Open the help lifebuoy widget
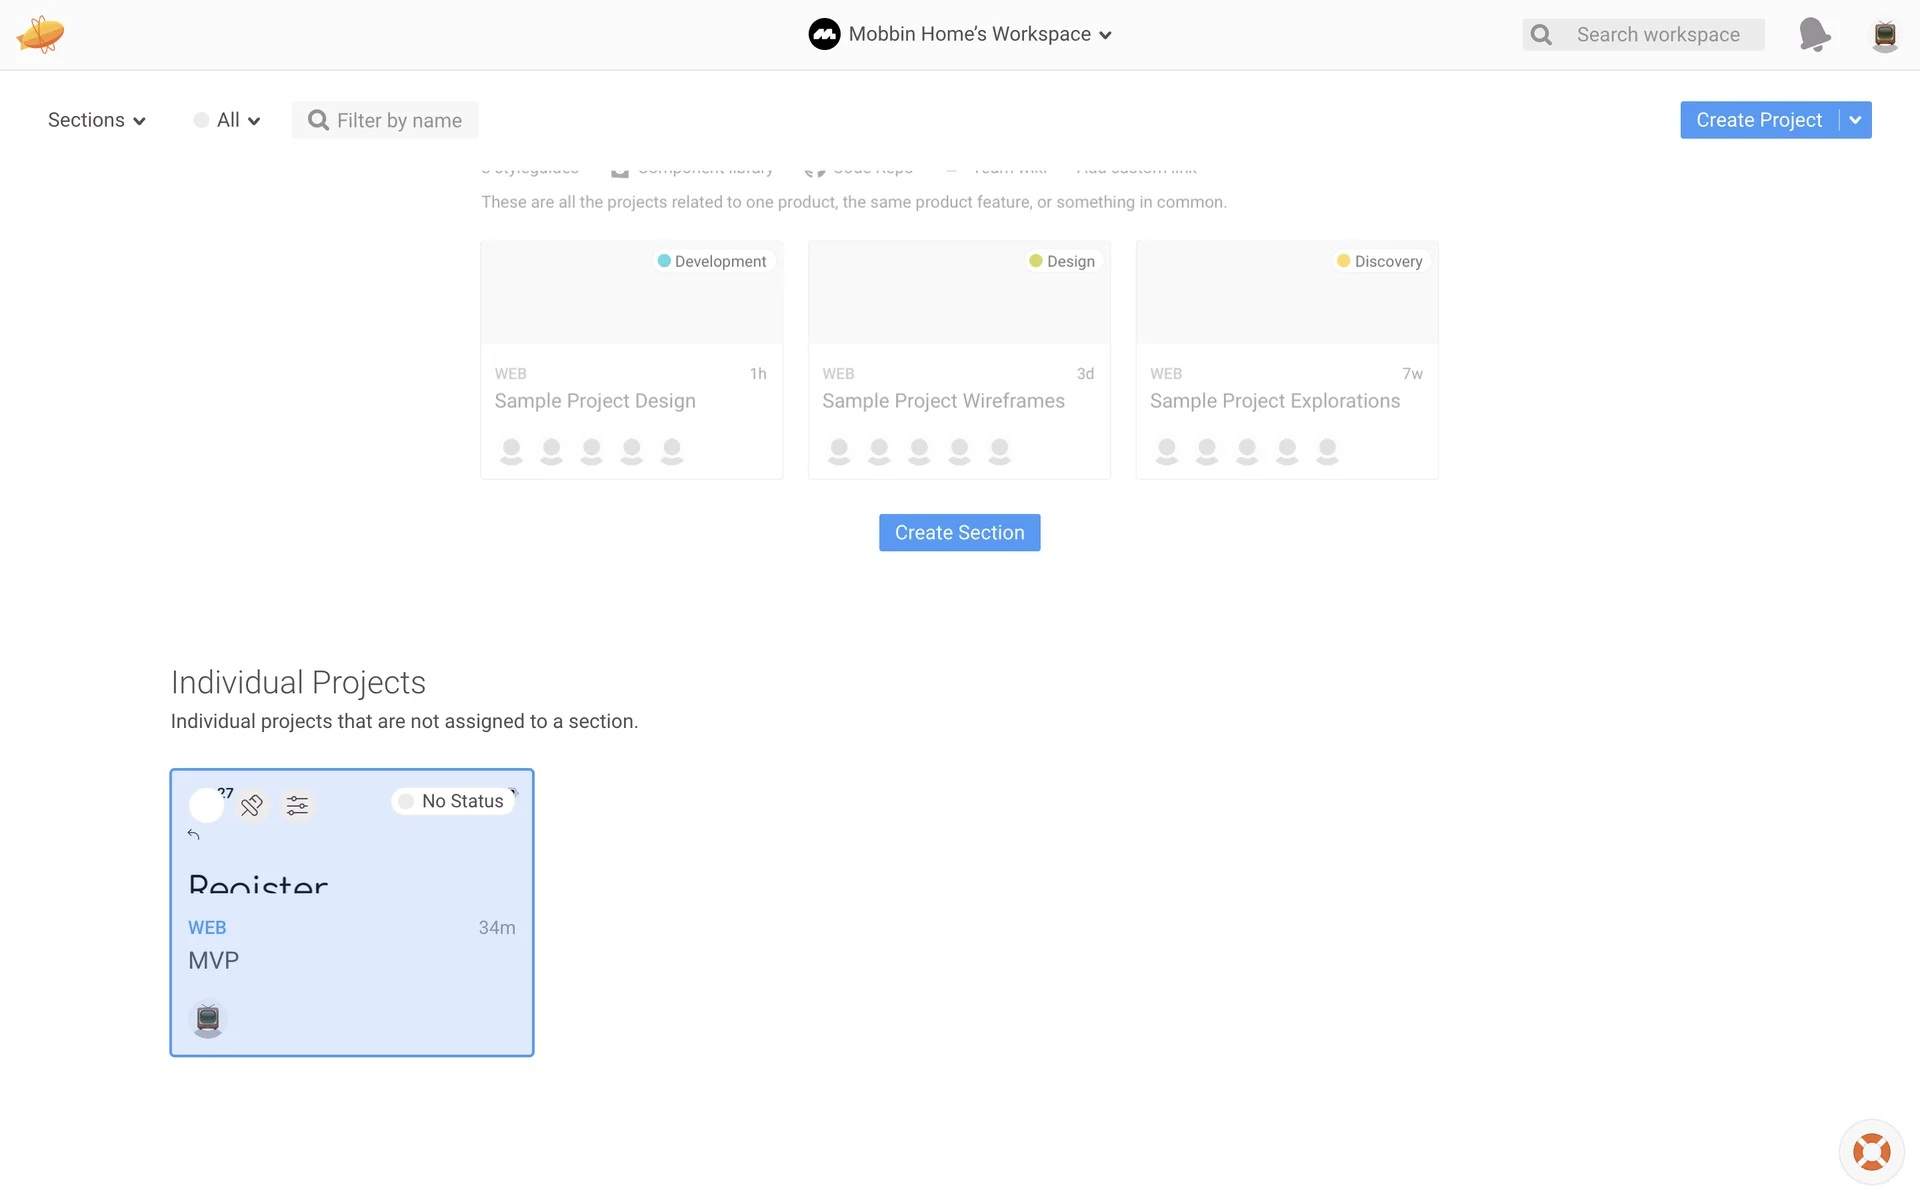Viewport: 1920px width, 1200px height. tap(1871, 1151)
